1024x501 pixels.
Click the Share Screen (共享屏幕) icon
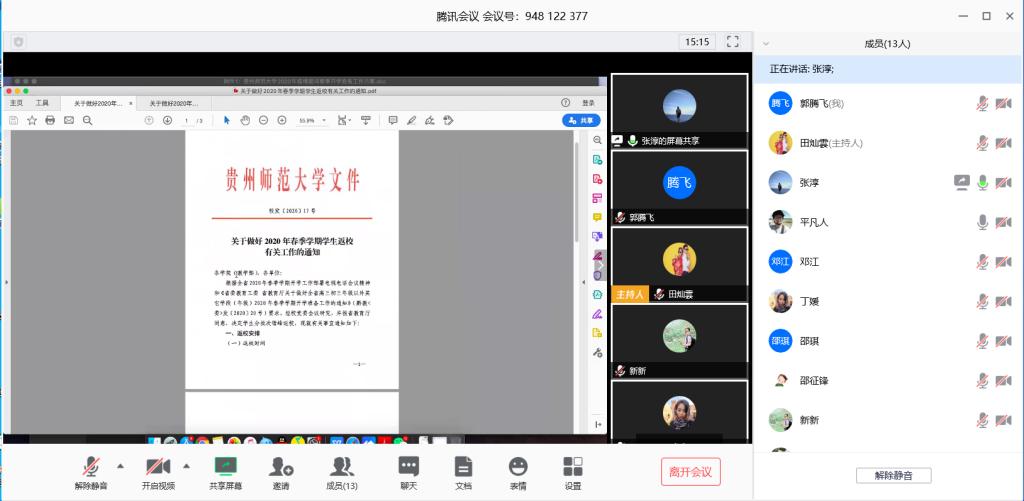point(225,467)
